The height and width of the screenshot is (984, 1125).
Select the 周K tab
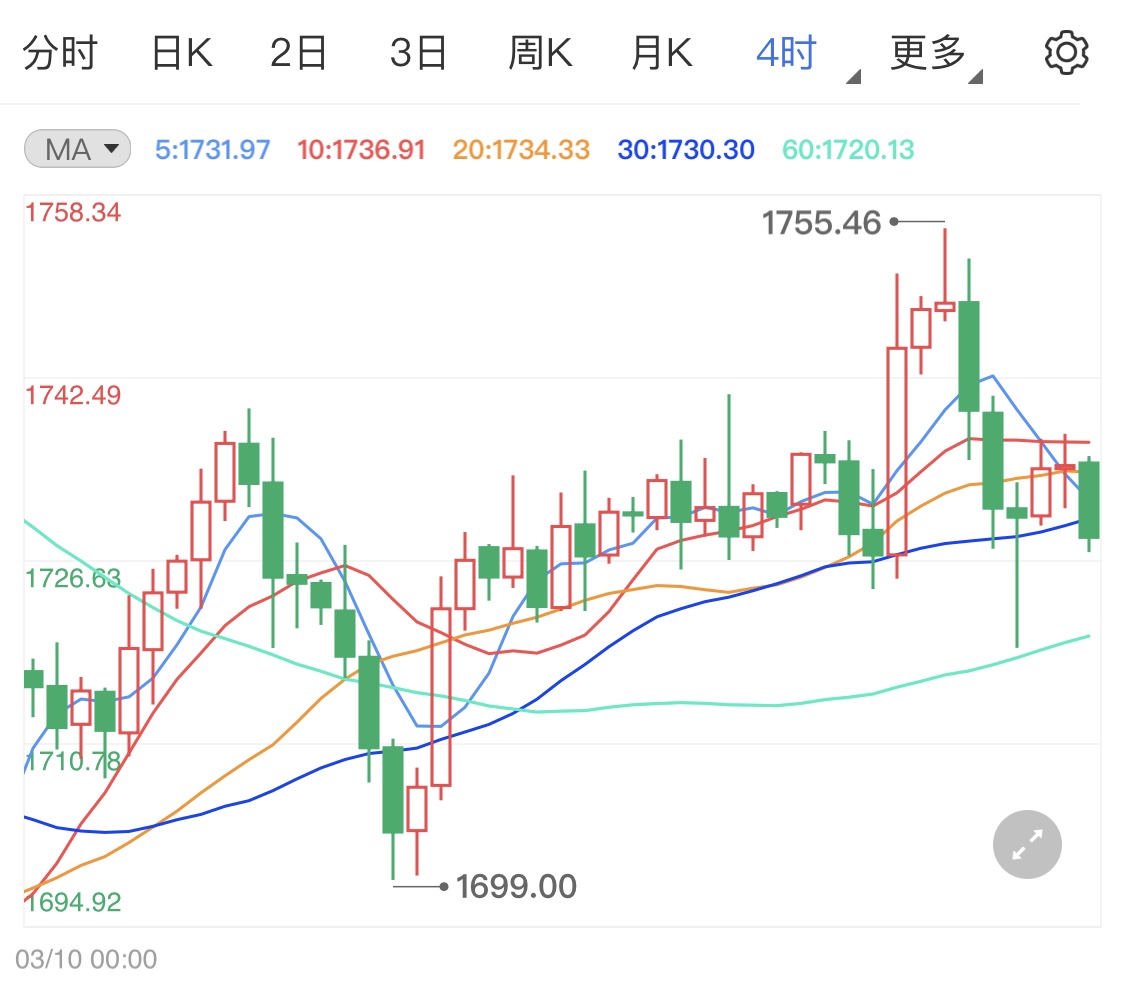[x=540, y=53]
